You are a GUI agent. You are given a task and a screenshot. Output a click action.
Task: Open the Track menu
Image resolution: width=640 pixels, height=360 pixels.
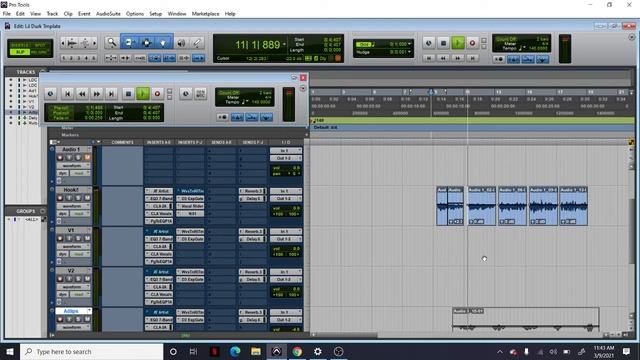(x=52, y=13)
